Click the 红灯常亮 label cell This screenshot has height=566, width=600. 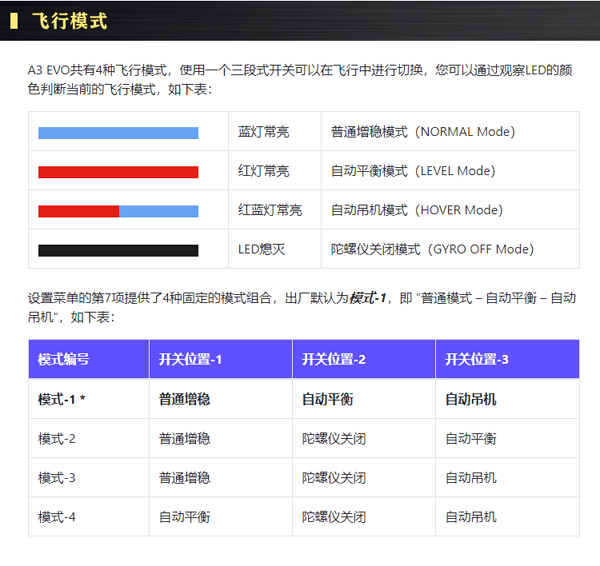coord(263,171)
